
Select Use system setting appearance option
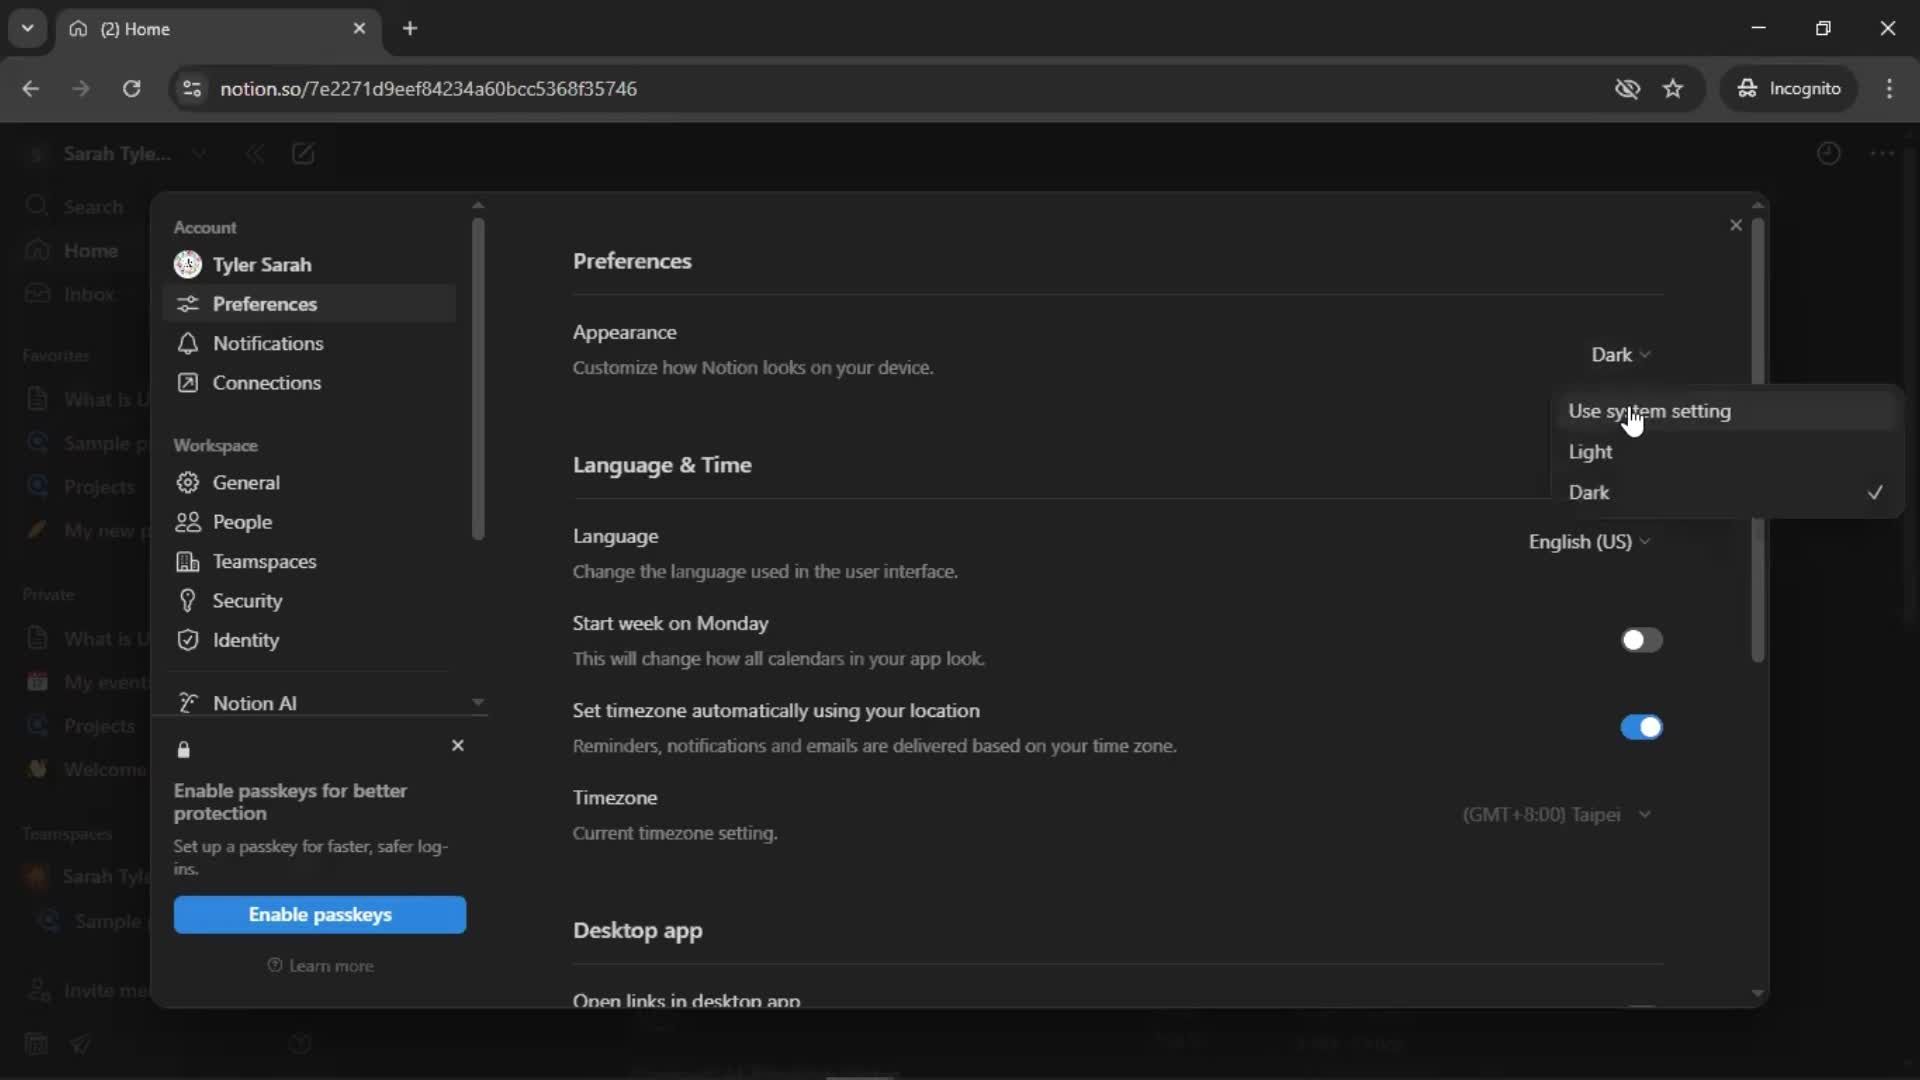point(1726,411)
